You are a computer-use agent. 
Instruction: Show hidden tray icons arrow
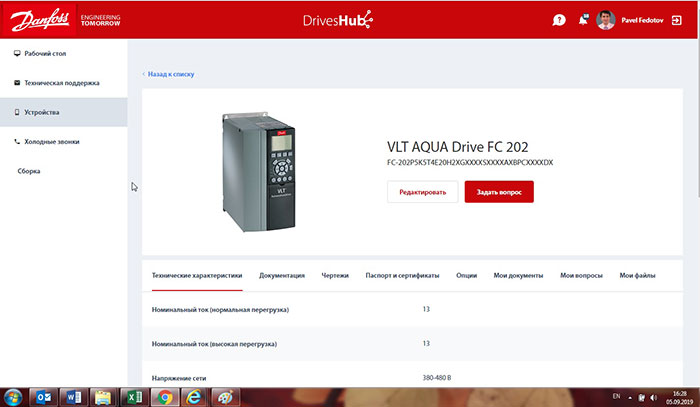[x=630, y=398]
